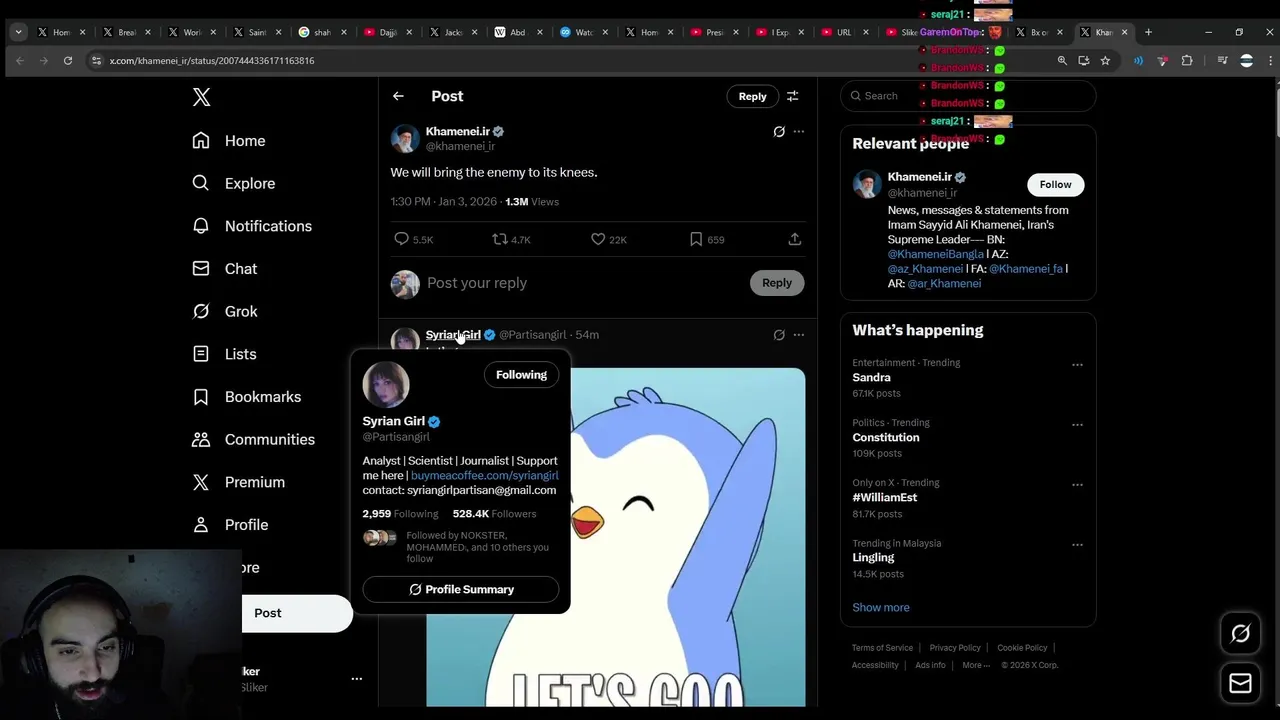Image resolution: width=1280 pixels, height=720 pixels.
Task: Open the browser extensions puzzle icon
Action: 1187,61
